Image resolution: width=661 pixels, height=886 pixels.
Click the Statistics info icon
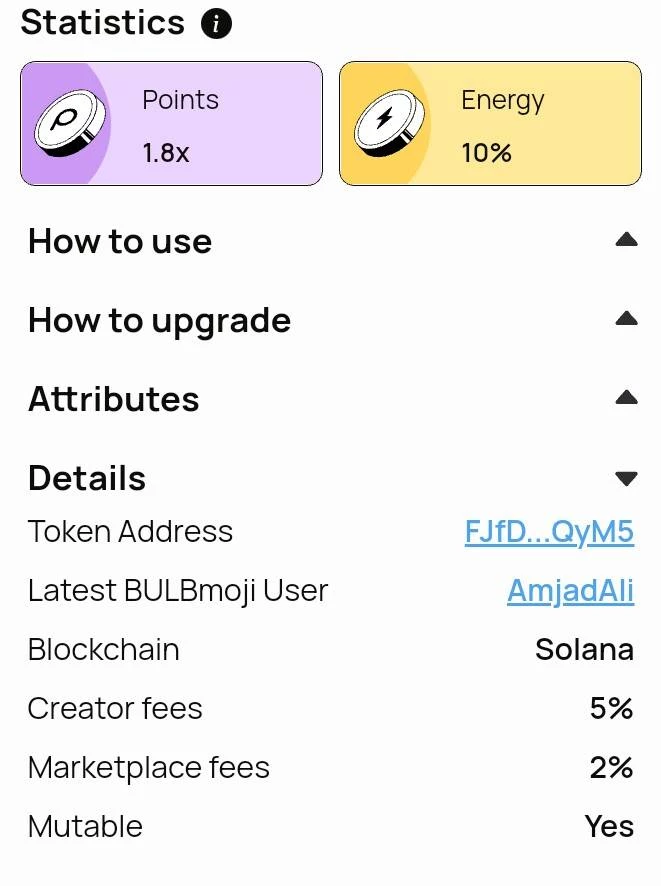point(216,24)
